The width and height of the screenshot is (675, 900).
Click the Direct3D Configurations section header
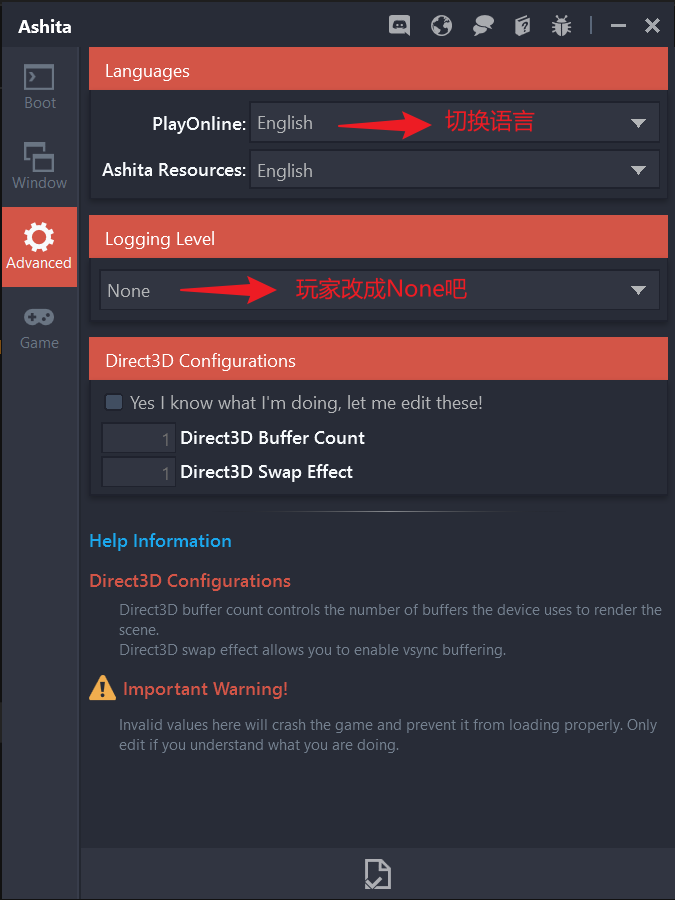click(378, 359)
